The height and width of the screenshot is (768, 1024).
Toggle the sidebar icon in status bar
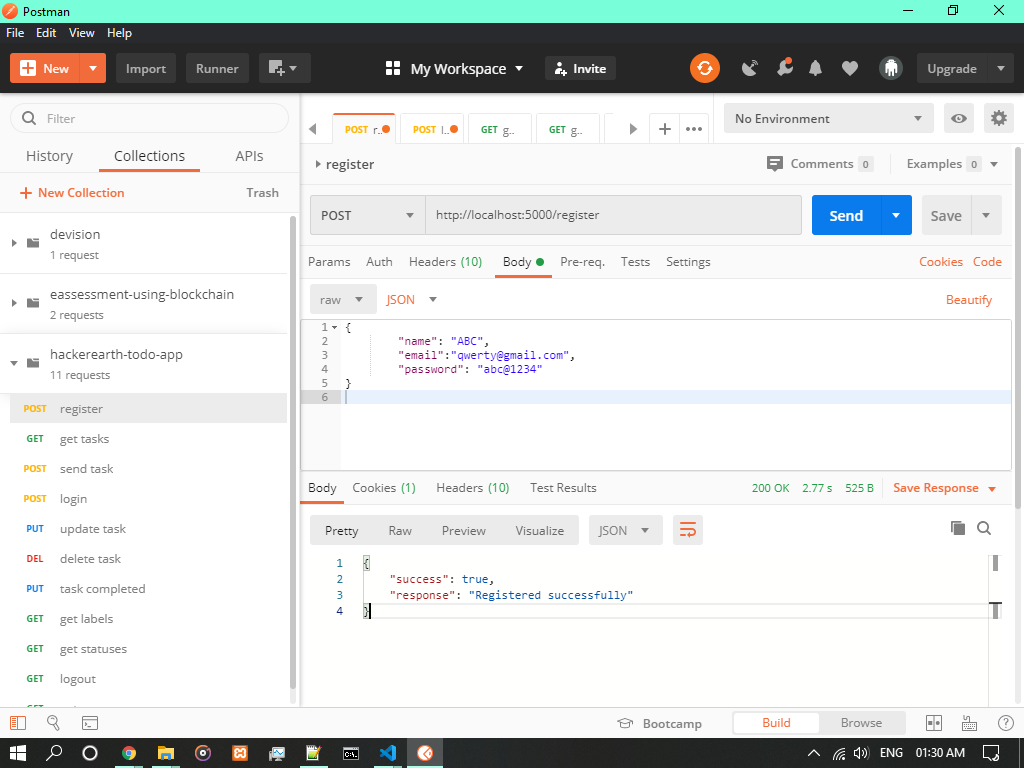pyautogui.click(x=18, y=723)
